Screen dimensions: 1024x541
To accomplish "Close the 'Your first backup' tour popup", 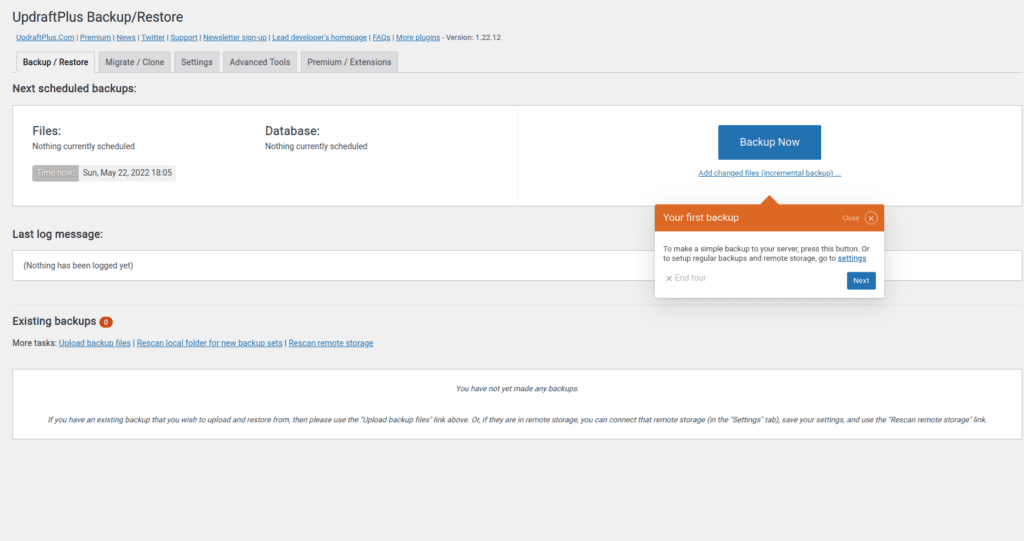I will pyautogui.click(x=871, y=218).
